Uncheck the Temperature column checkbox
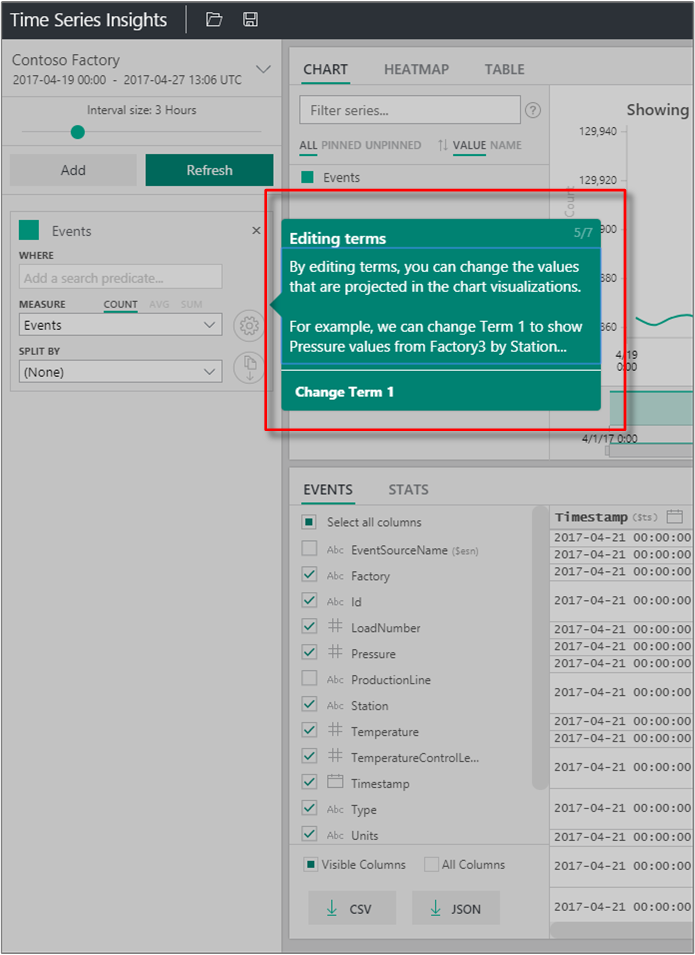This screenshot has width=695, height=955. point(309,730)
